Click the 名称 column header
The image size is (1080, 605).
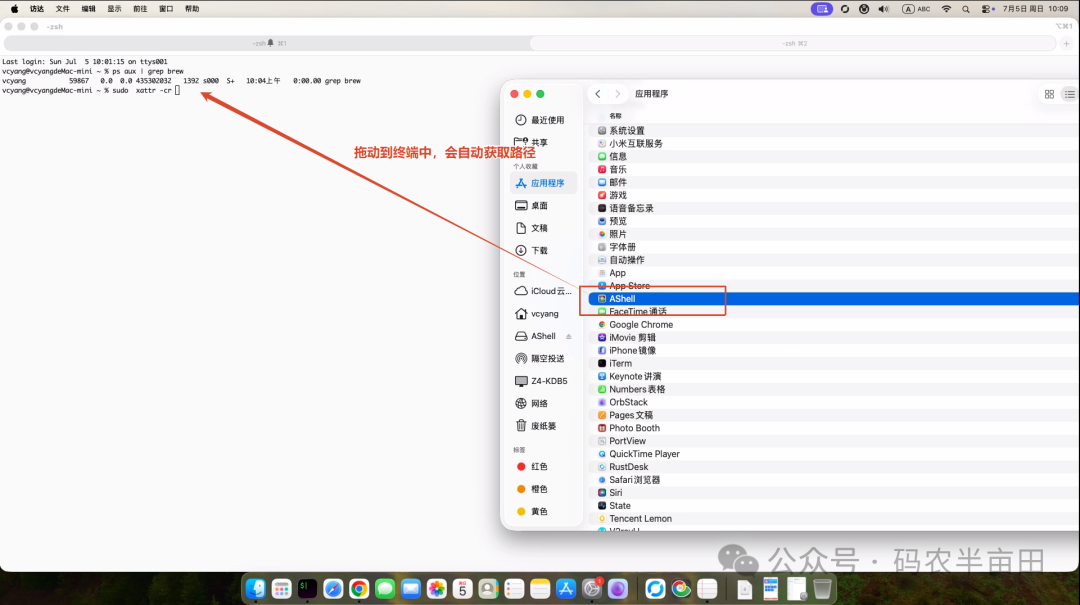click(x=615, y=116)
